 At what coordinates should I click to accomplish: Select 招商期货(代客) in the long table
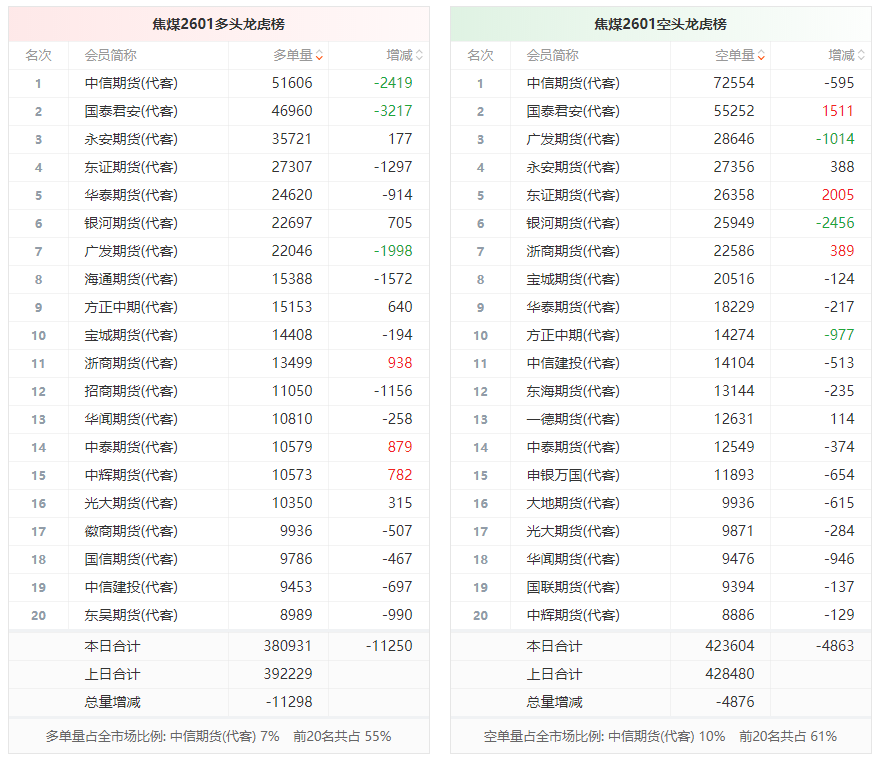tap(131, 391)
